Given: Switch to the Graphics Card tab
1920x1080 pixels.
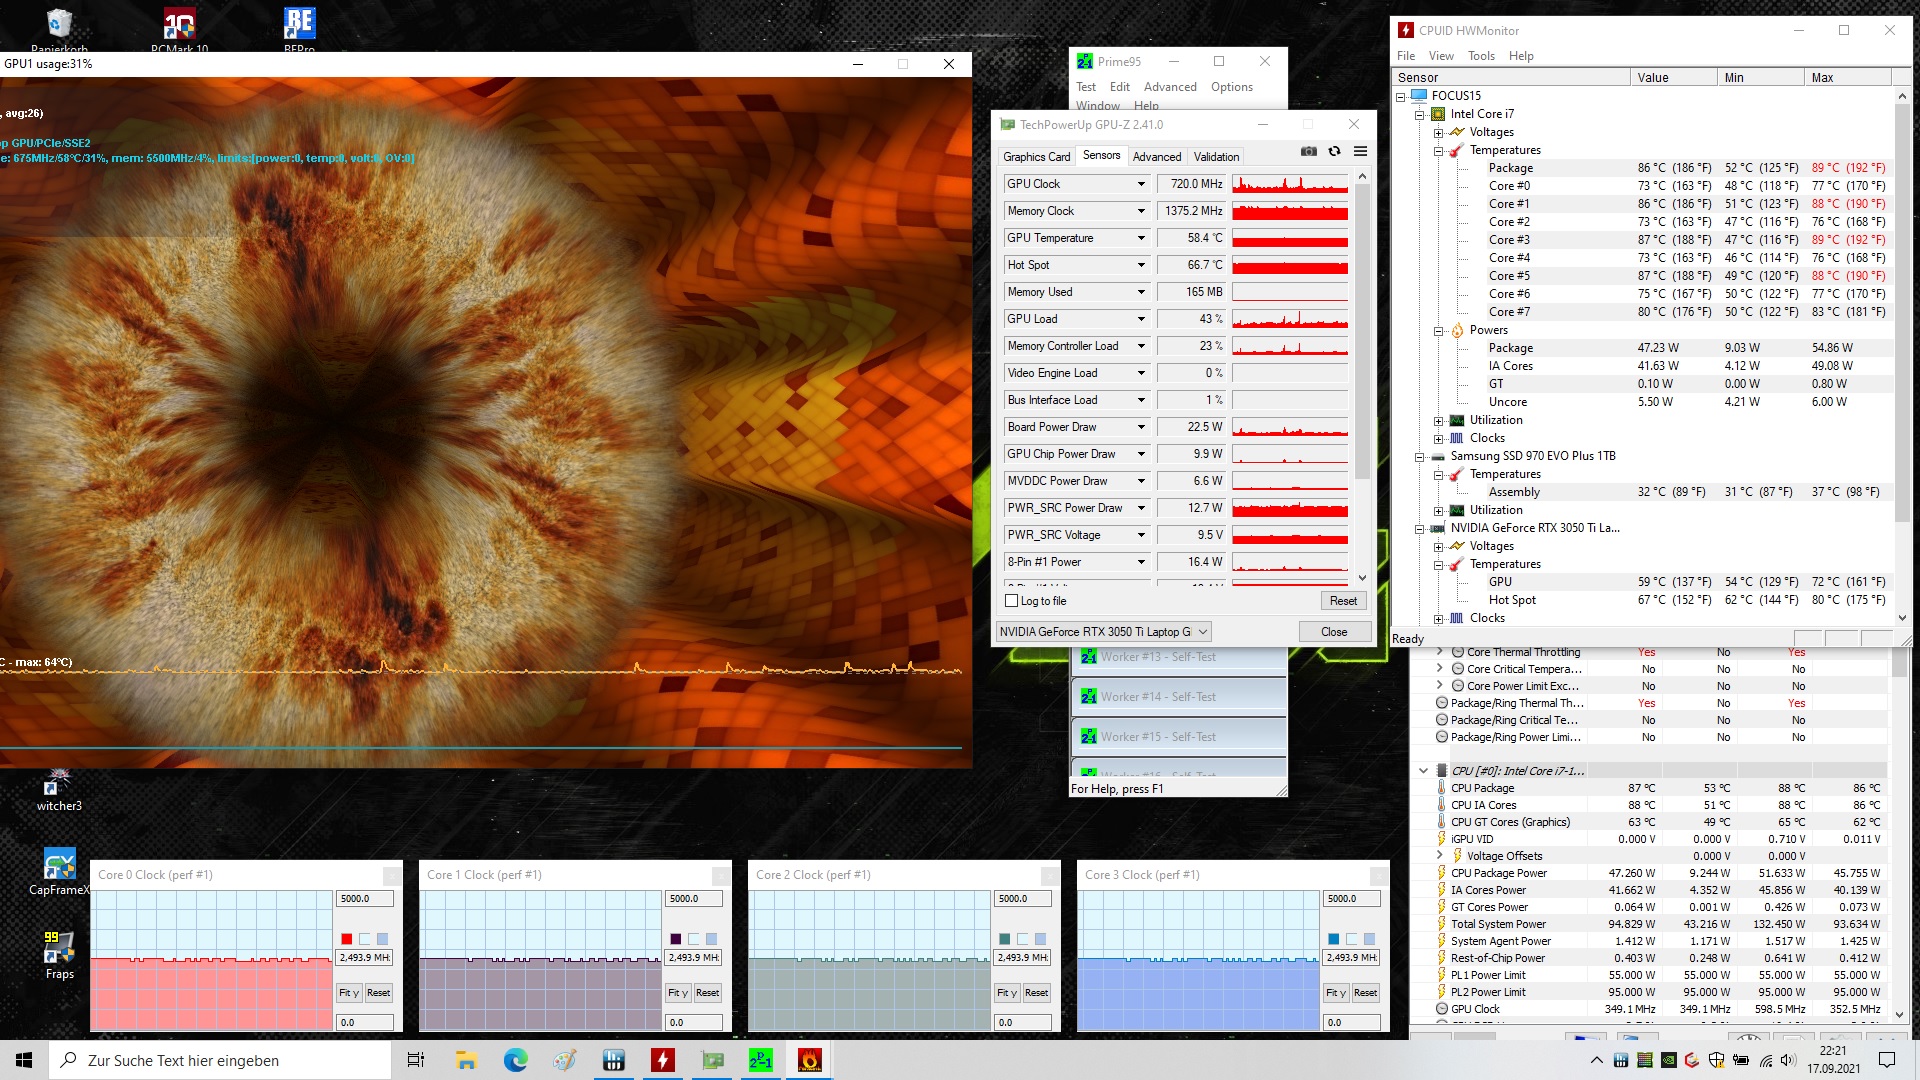Looking at the screenshot, I should pyautogui.click(x=1036, y=157).
